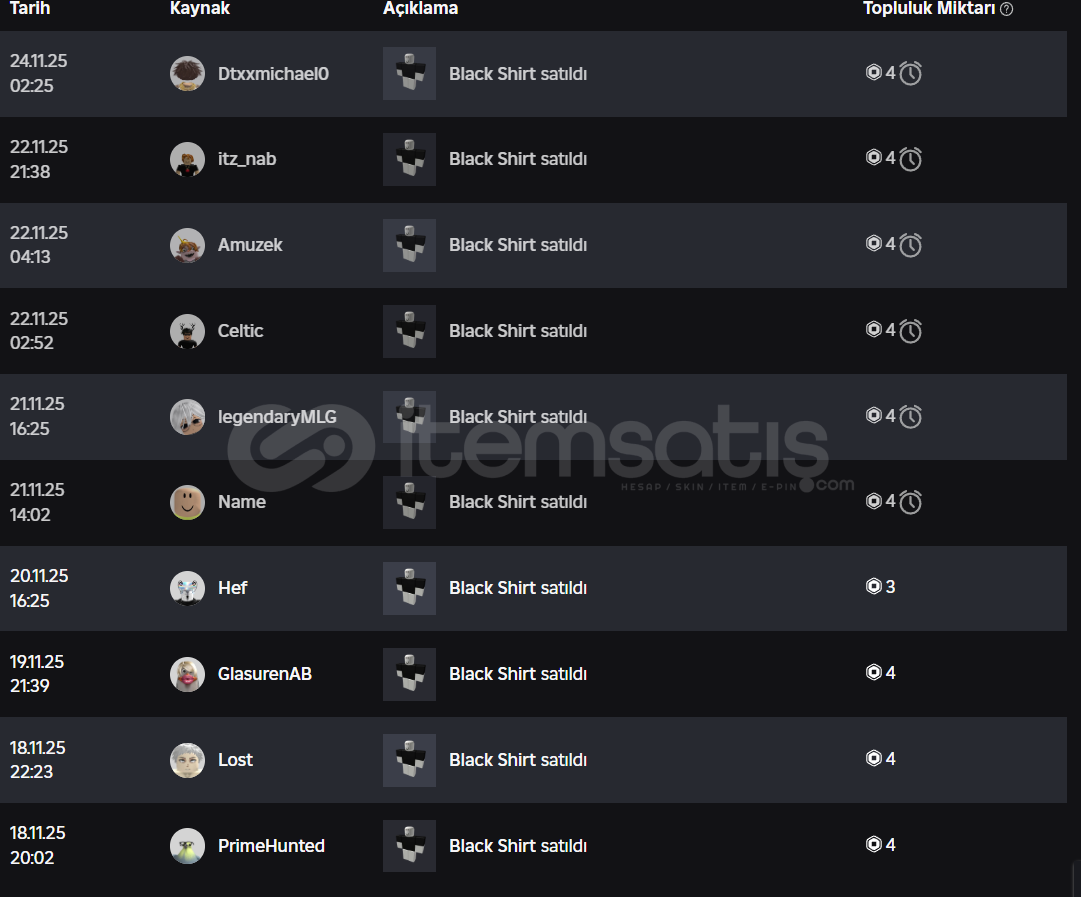Click the Robux icon in GlasurenAB row

pos(873,673)
